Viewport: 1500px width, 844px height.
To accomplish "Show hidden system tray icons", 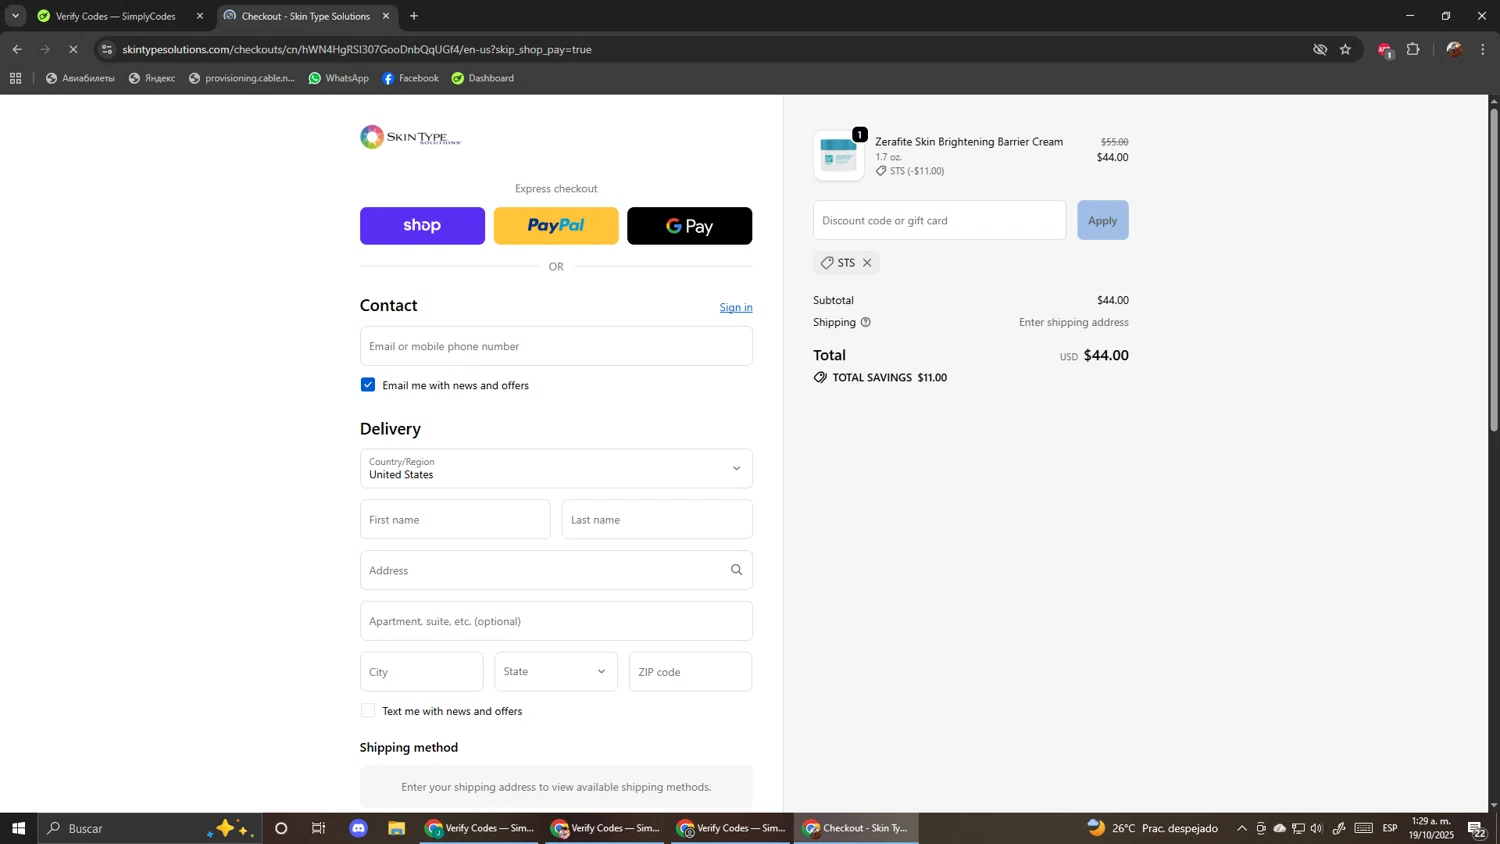I will pyautogui.click(x=1242, y=828).
